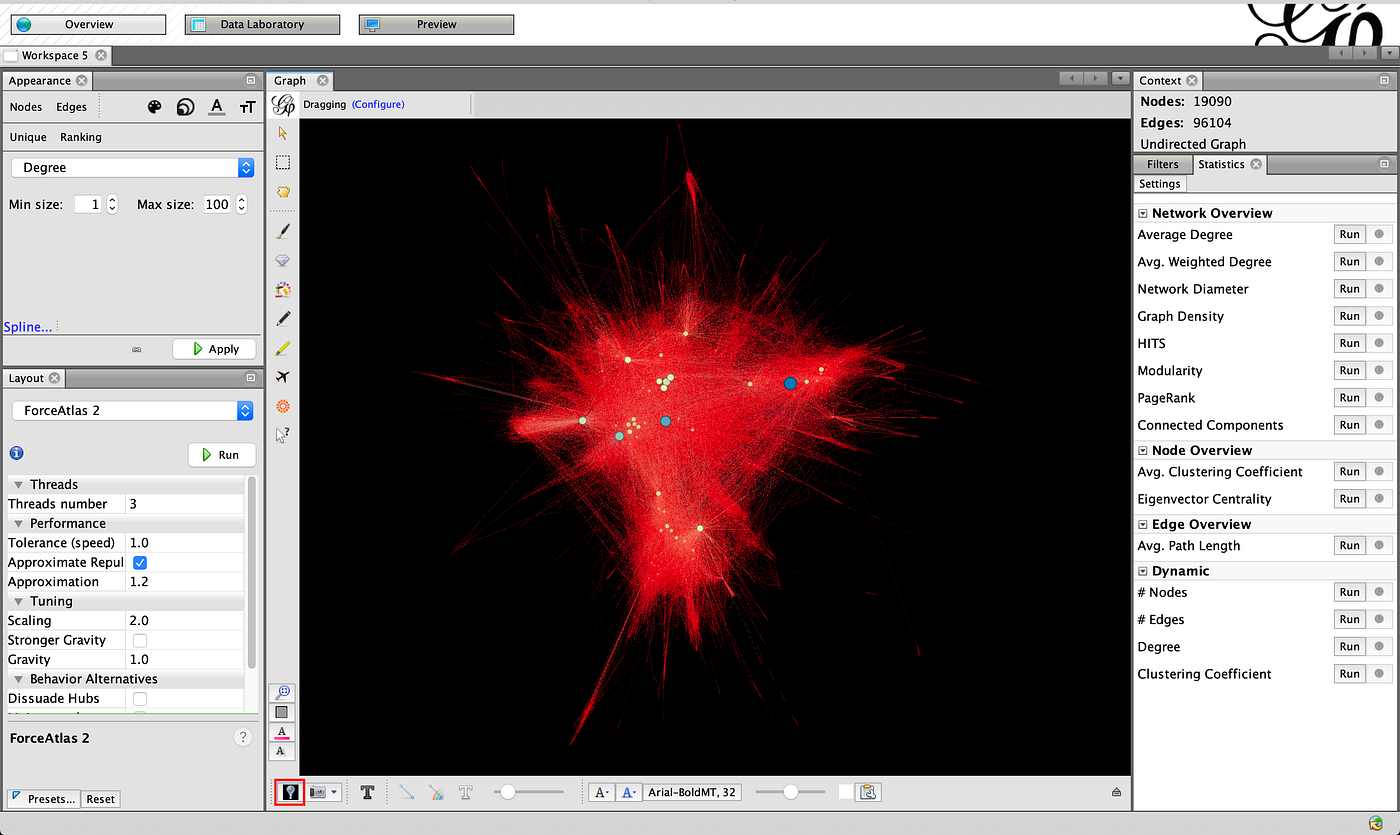Run the Modularity statistic

click(1350, 370)
